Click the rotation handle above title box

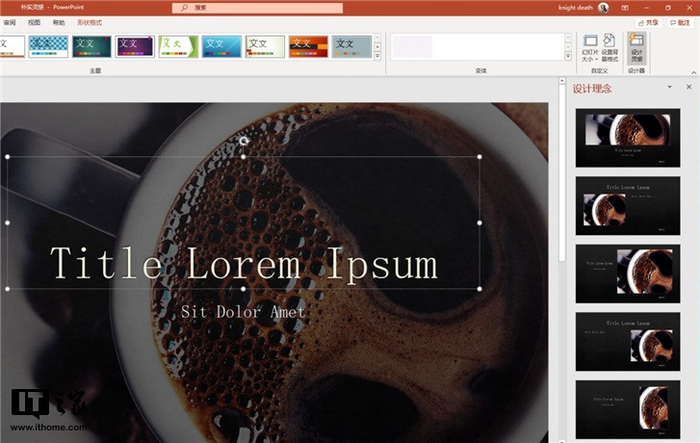tap(243, 141)
